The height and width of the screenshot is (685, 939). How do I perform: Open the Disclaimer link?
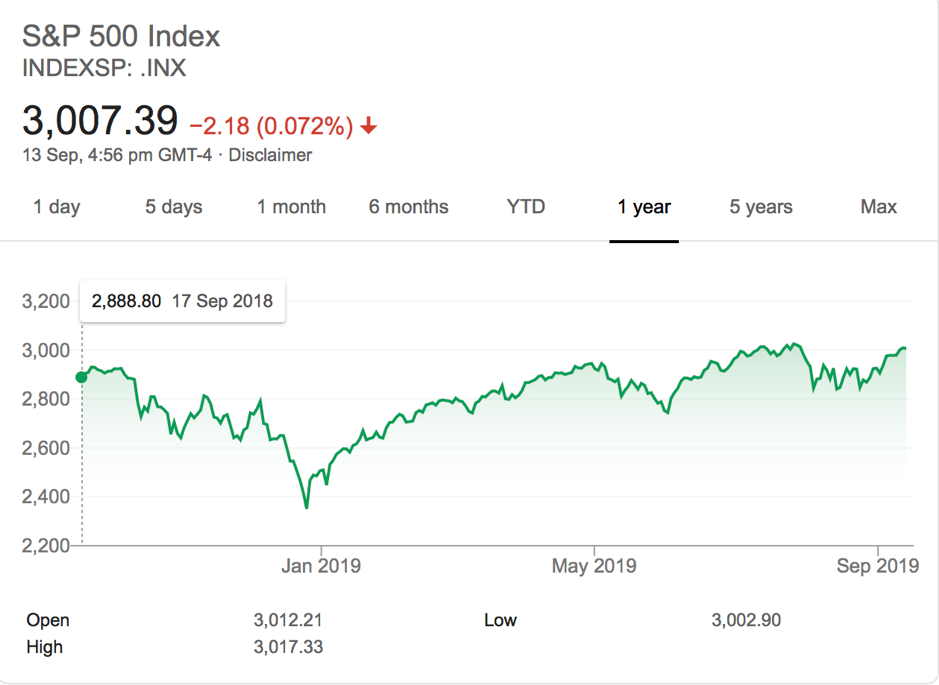270,155
